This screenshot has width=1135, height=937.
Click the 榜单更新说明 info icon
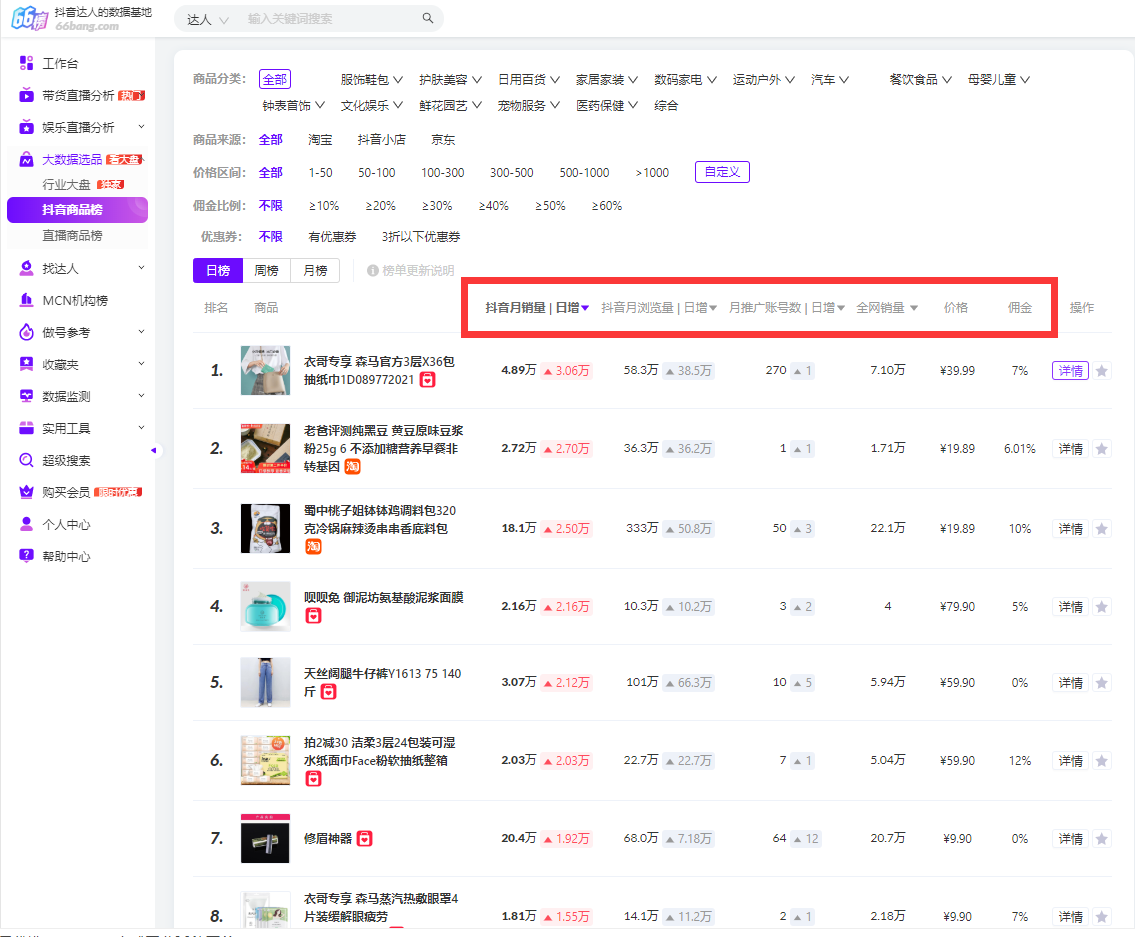point(373,271)
